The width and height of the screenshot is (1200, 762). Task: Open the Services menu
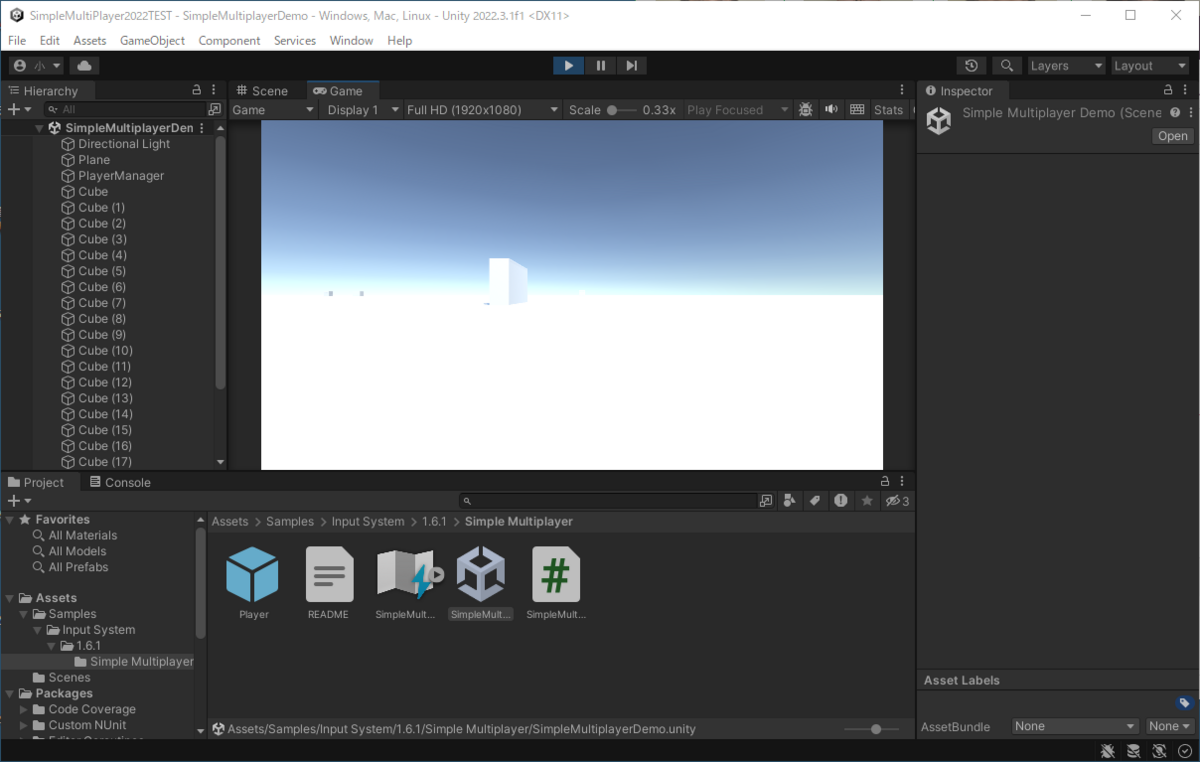(x=294, y=41)
